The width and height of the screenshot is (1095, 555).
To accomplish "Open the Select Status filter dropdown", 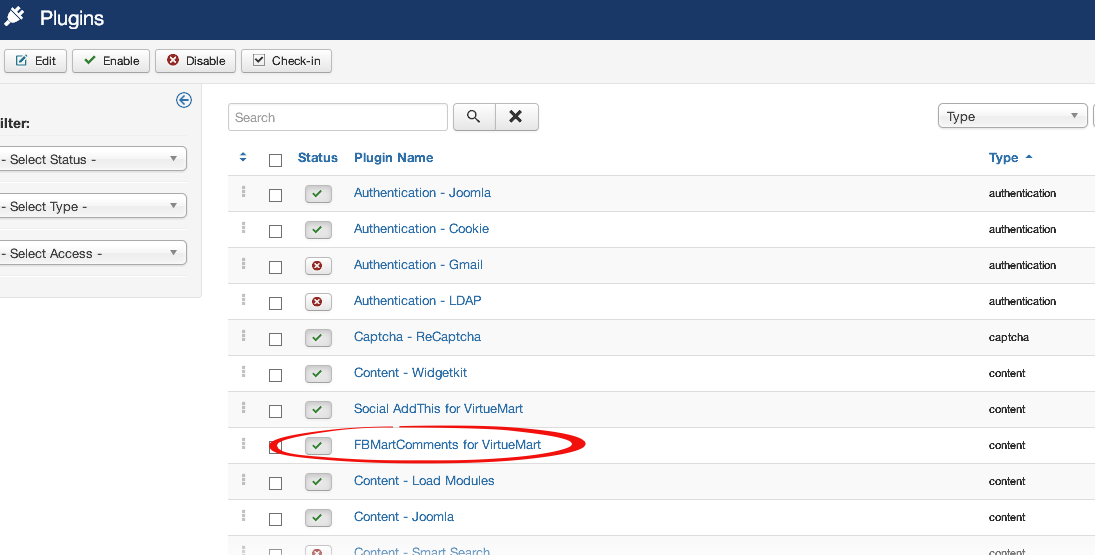I will [92, 160].
